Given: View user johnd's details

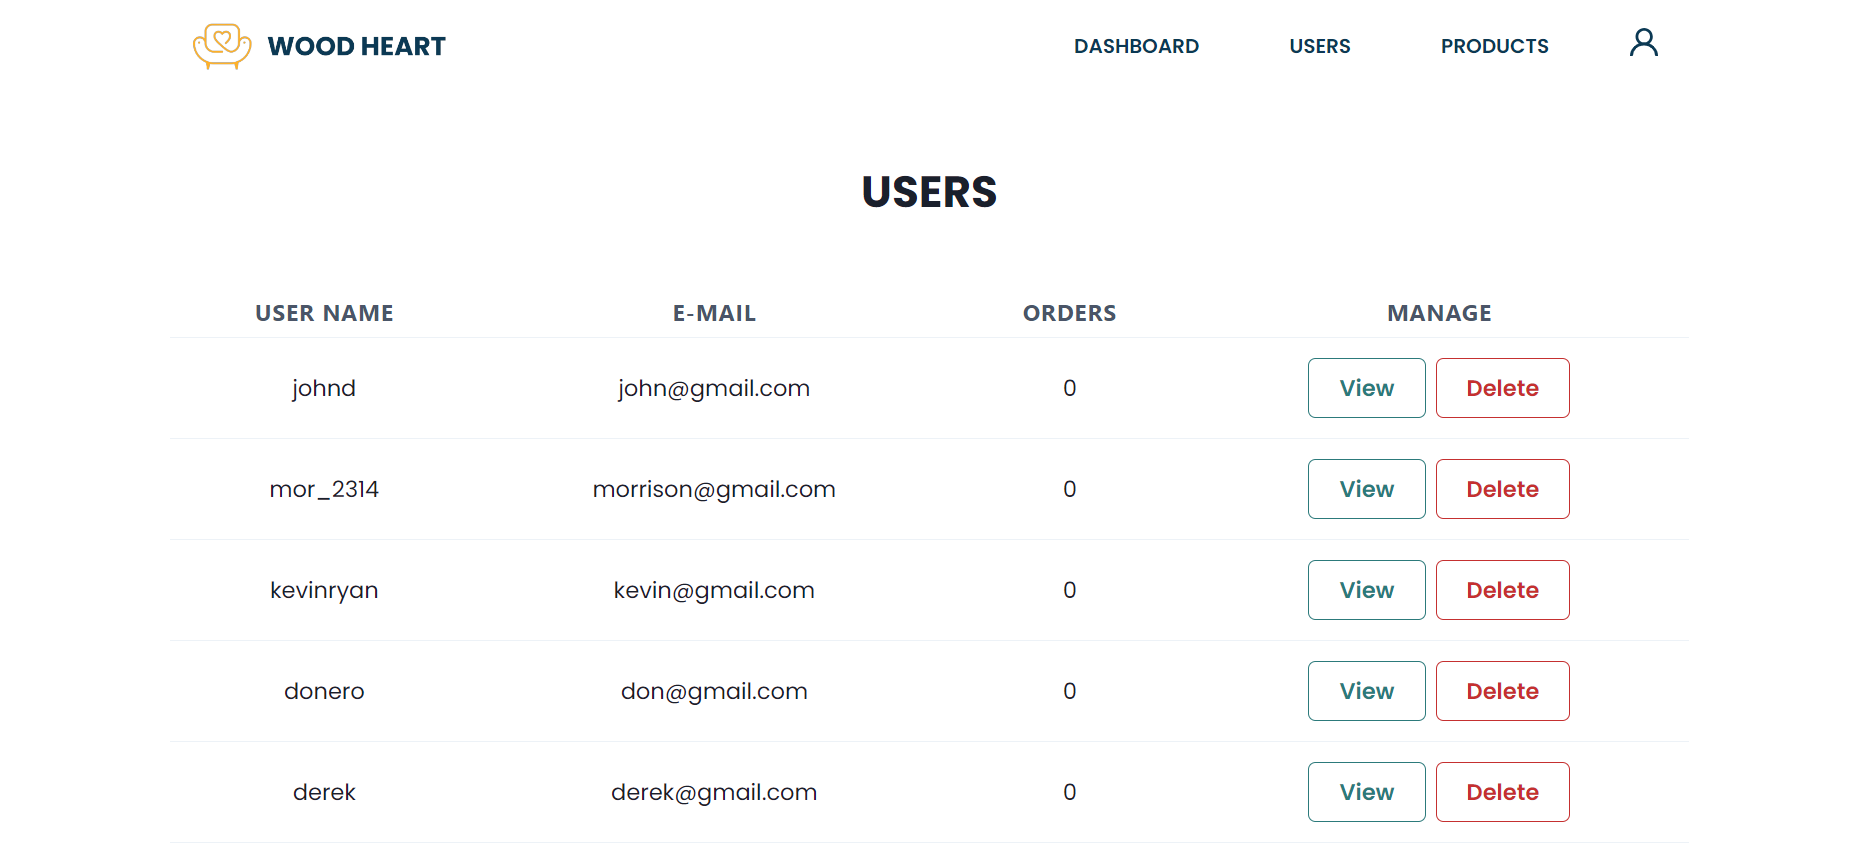Looking at the screenshot, I should [x=1366, y=388].
